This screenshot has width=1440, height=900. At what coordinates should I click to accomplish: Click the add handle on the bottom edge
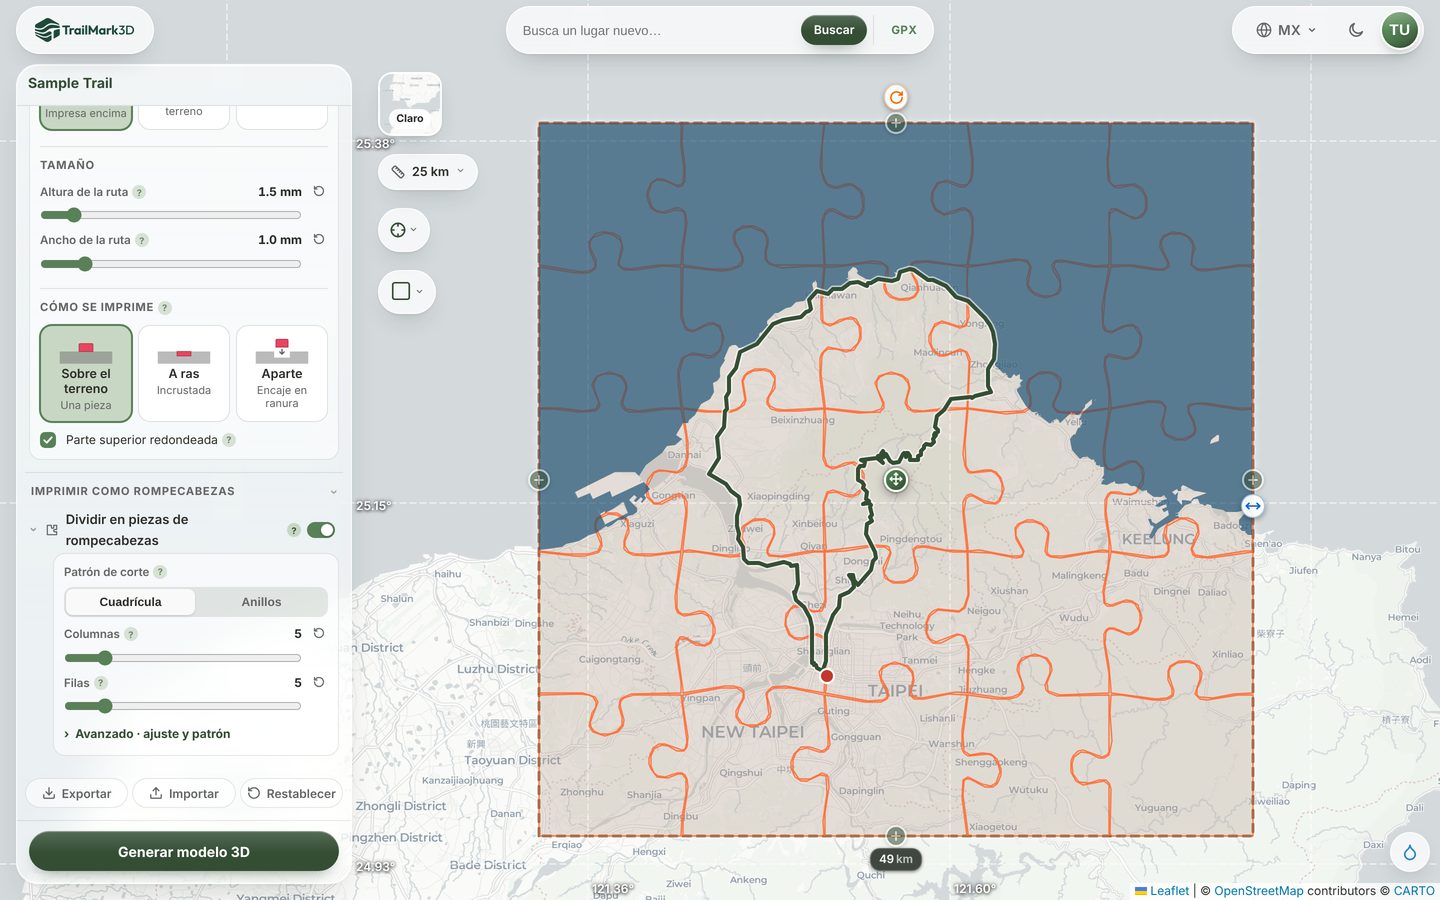pos(896,836)
